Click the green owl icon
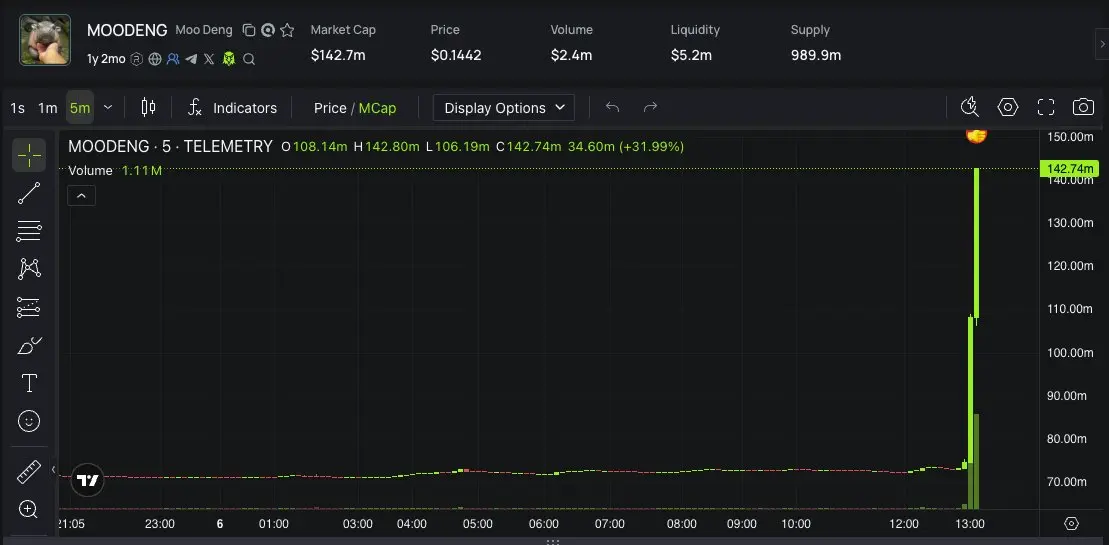Viewport: 1109px width, 545px height. (x=228, y=59)
